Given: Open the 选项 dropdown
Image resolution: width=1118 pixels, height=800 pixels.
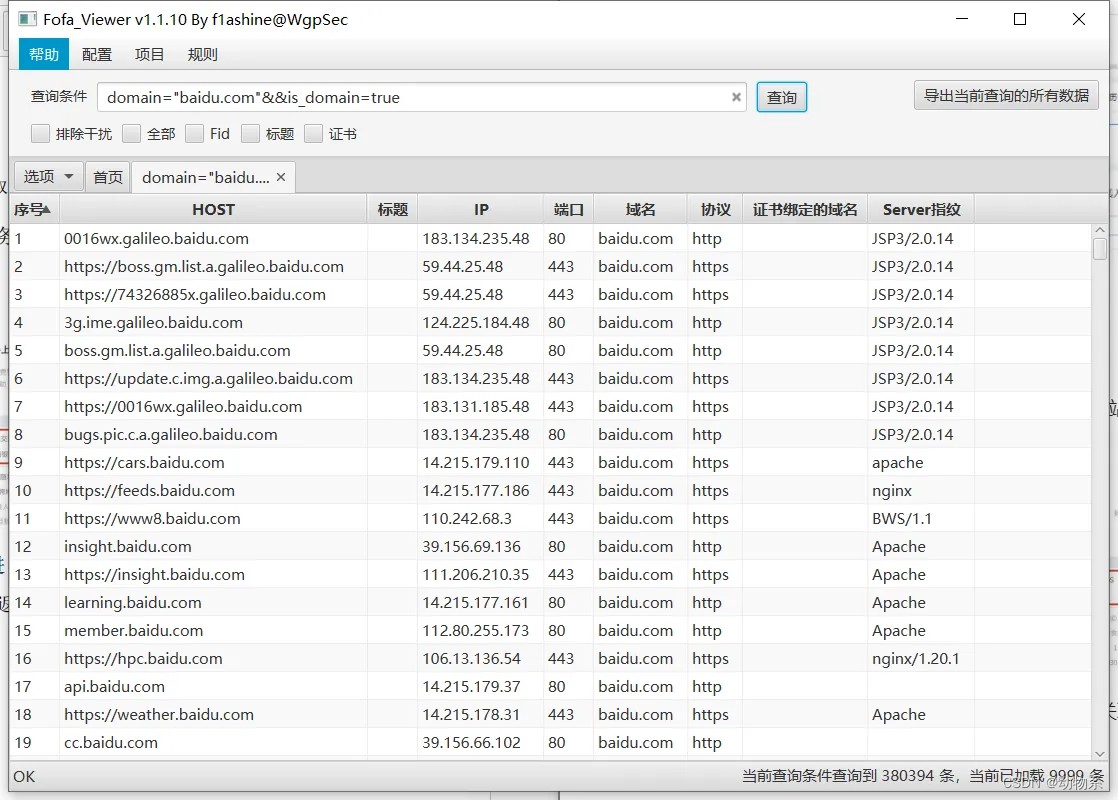Looking at the screenshot, I should point(48,176).
